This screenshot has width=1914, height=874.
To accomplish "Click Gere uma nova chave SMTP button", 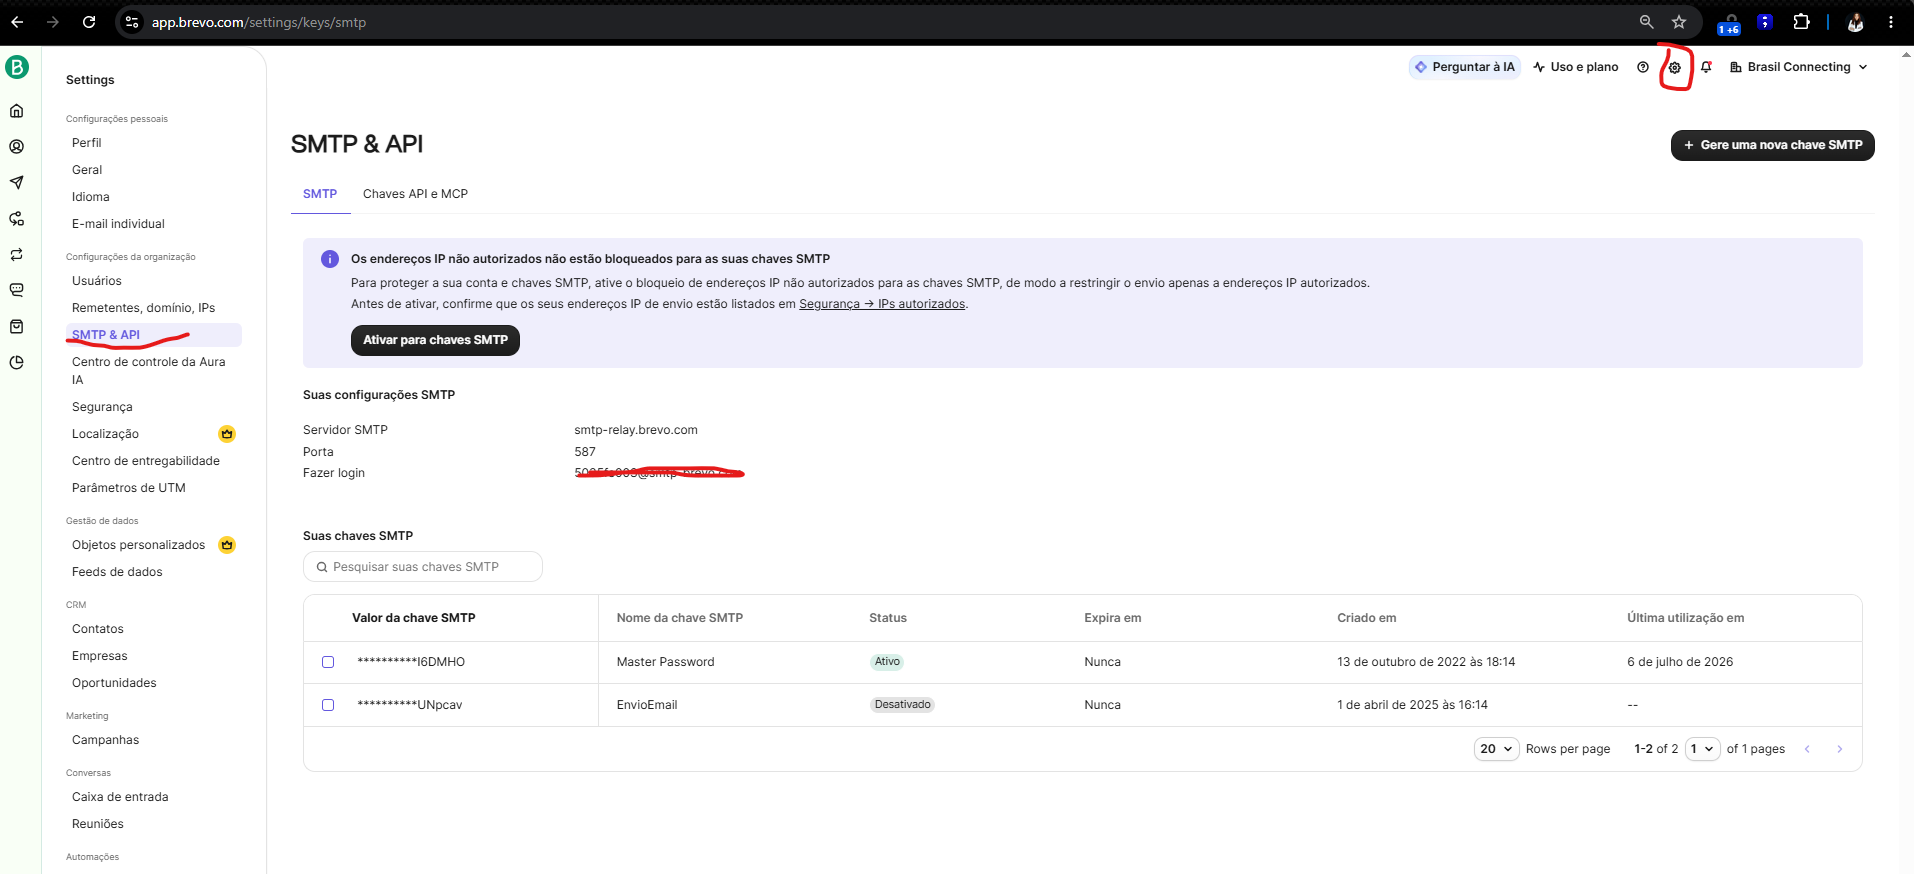I will pos(1772,145).
